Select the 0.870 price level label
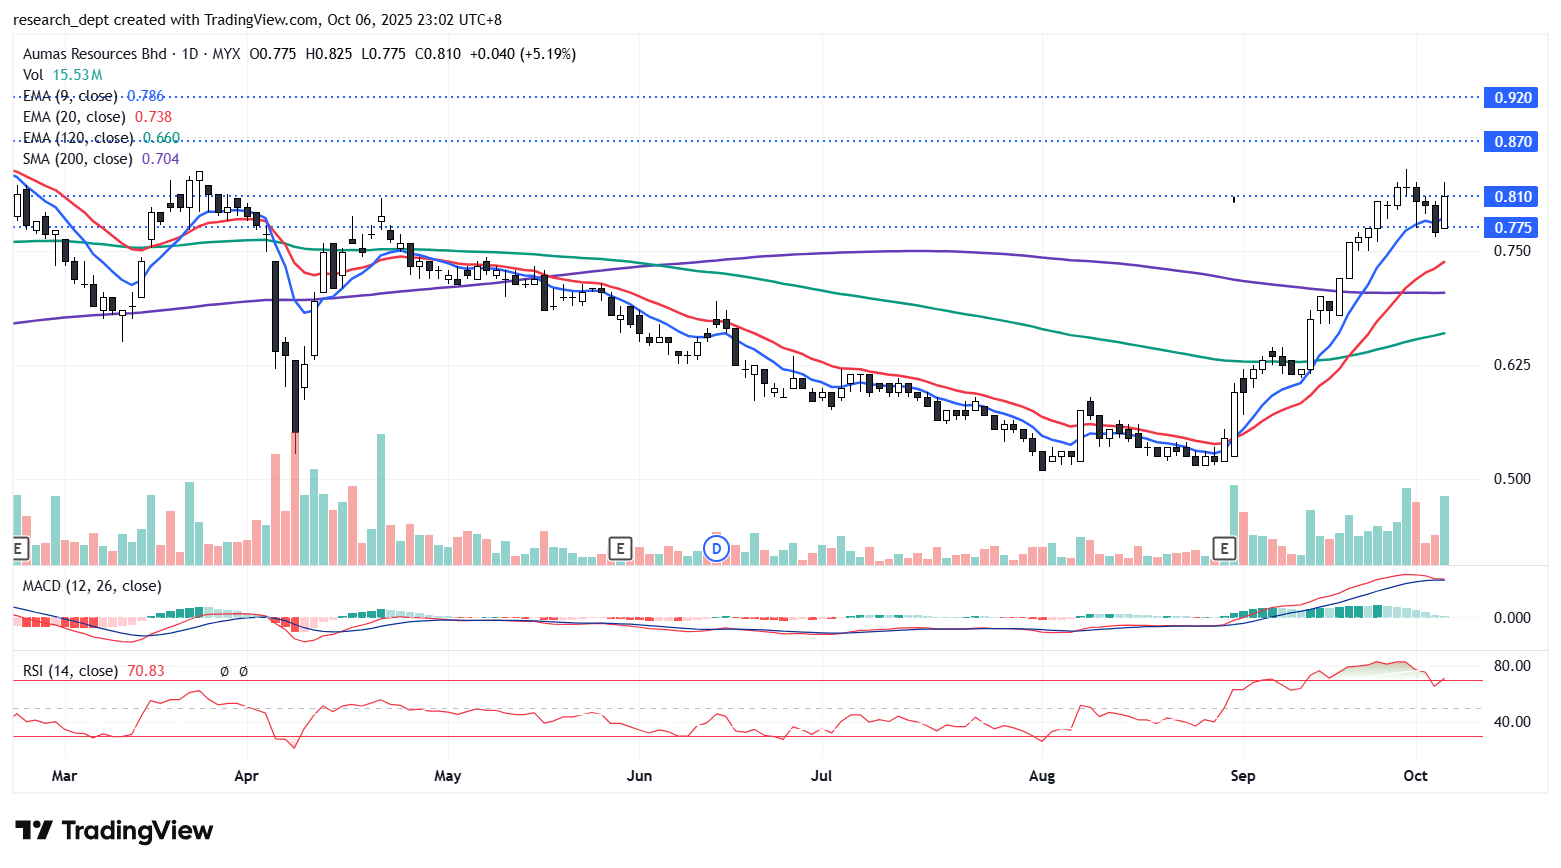This screenshot has width=1561, height=868. pos(1512,142)
